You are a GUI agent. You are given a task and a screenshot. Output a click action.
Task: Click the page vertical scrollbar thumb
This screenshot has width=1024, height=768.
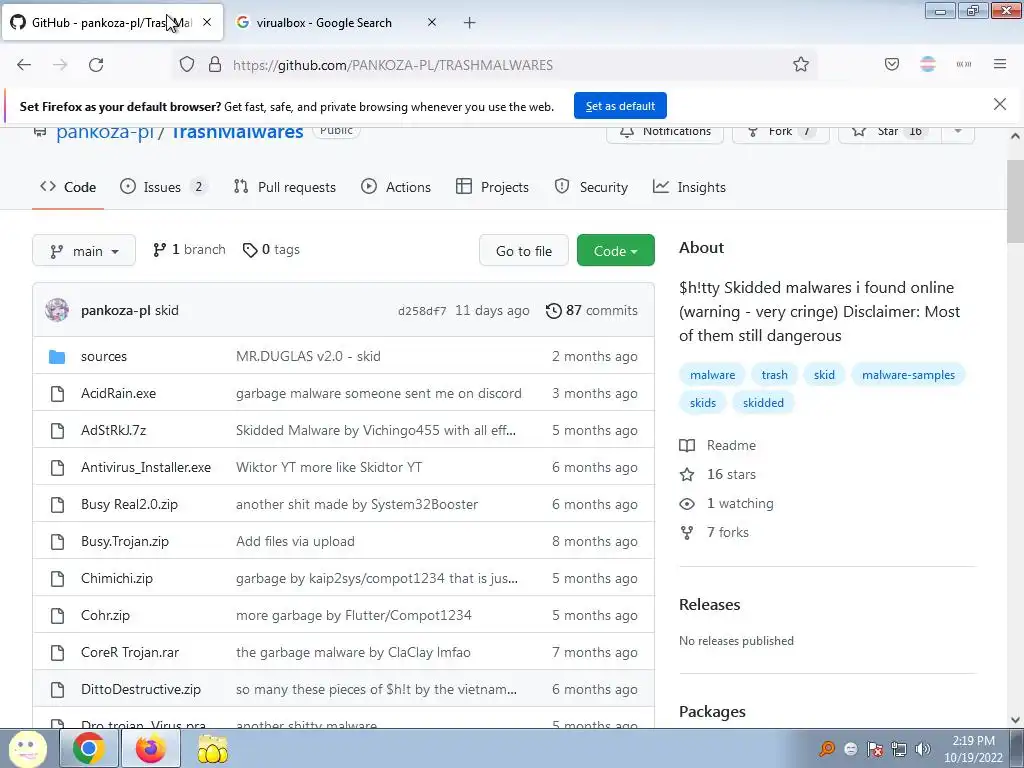point(1015,200)
